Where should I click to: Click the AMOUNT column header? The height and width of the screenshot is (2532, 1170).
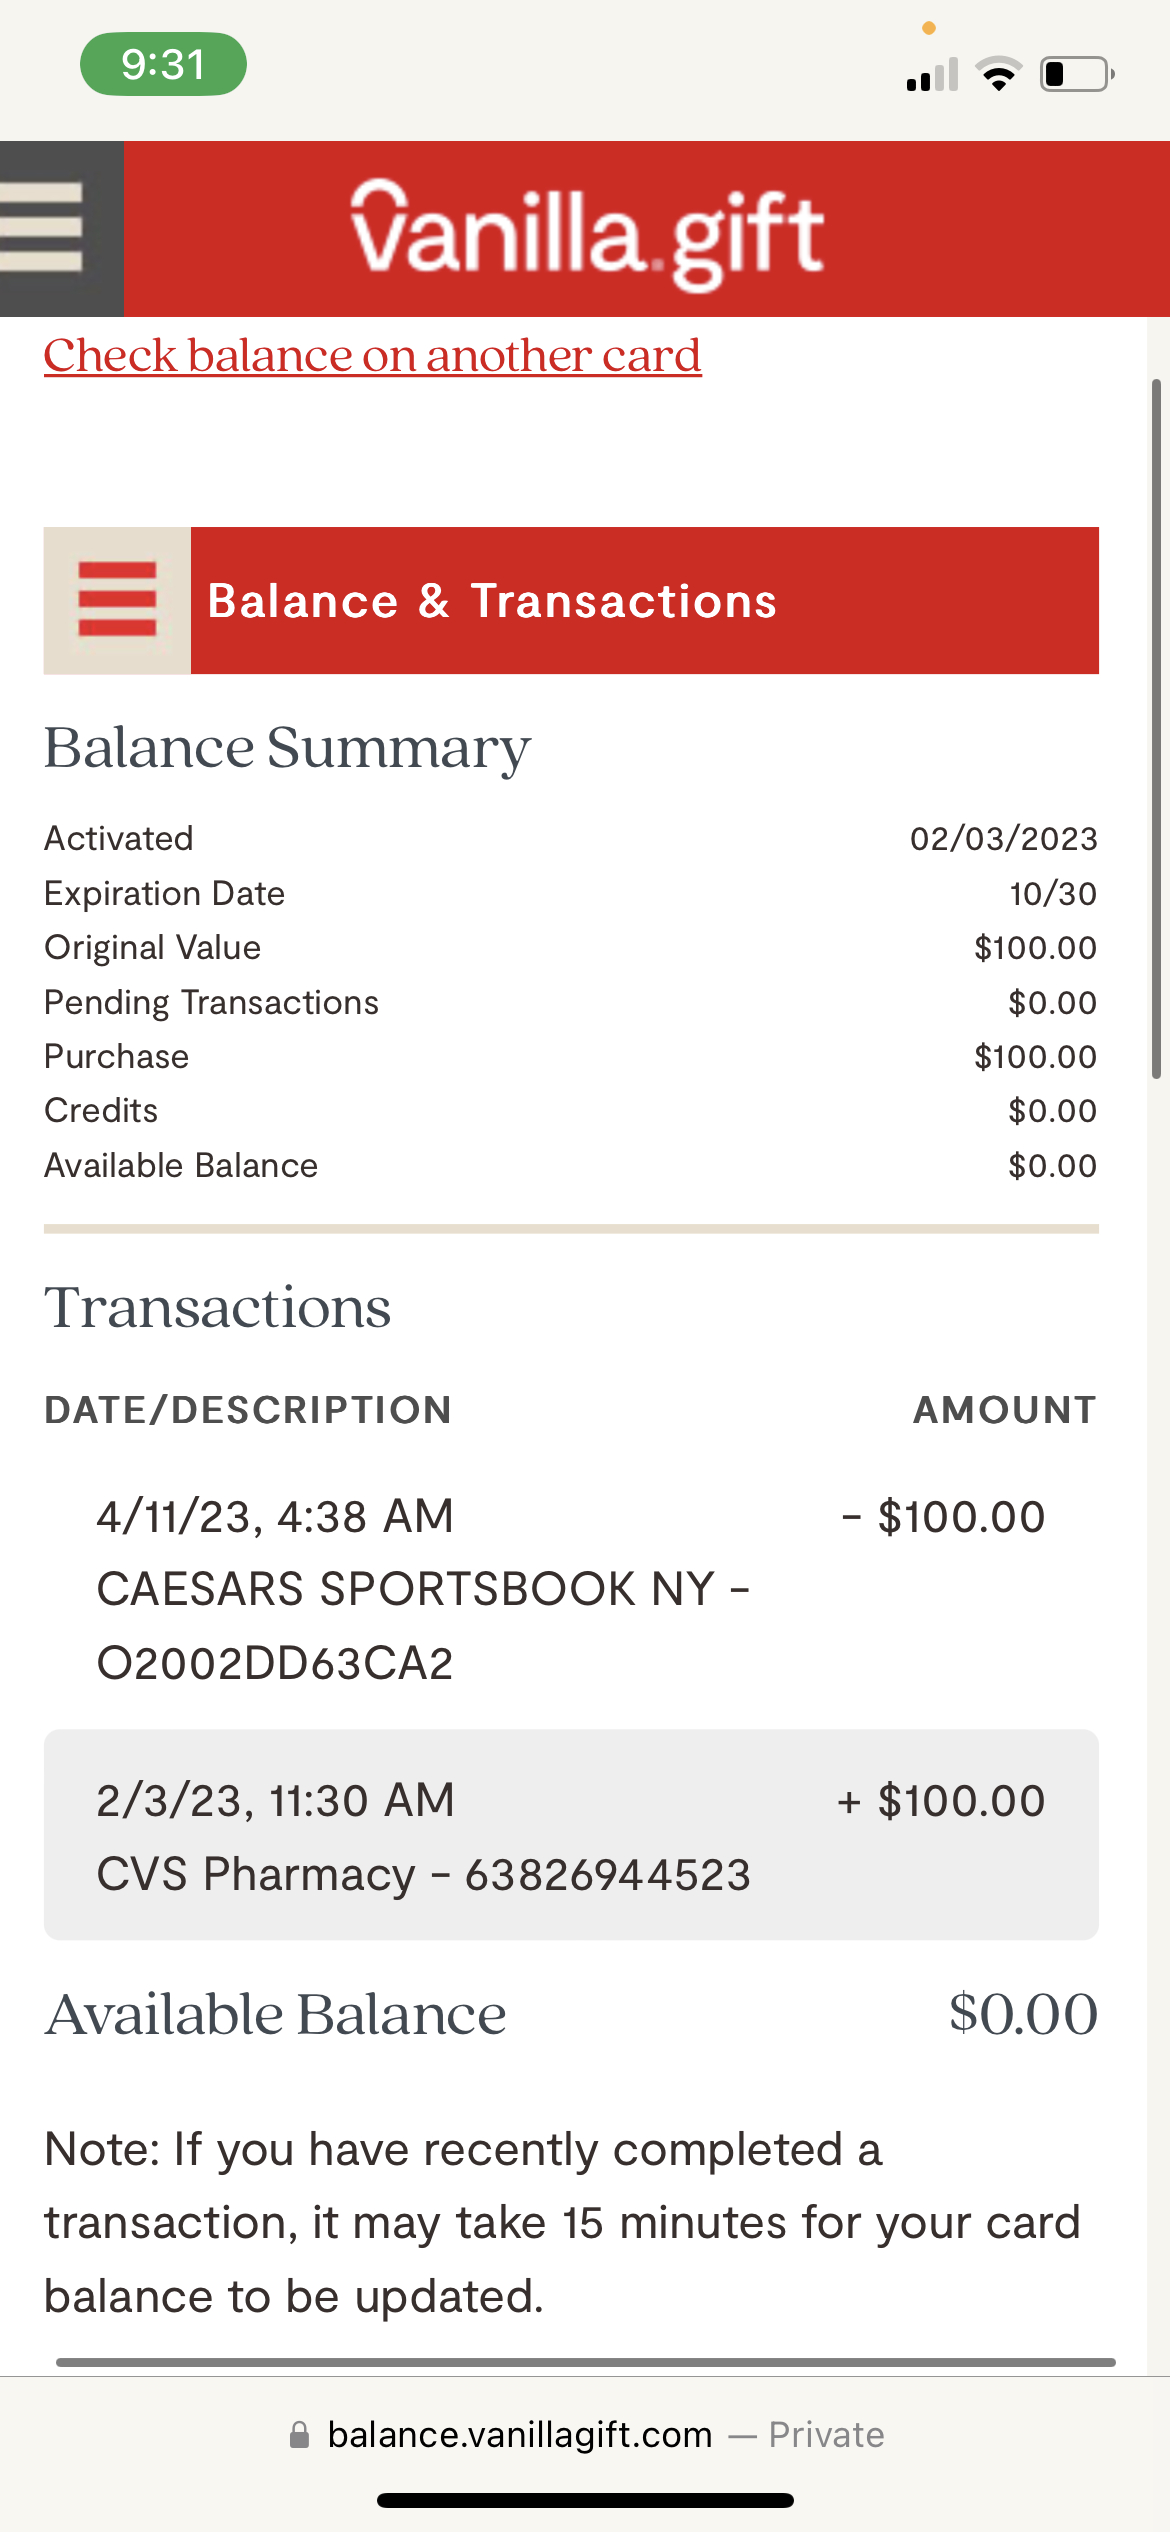click(x=1004, y=1410)
